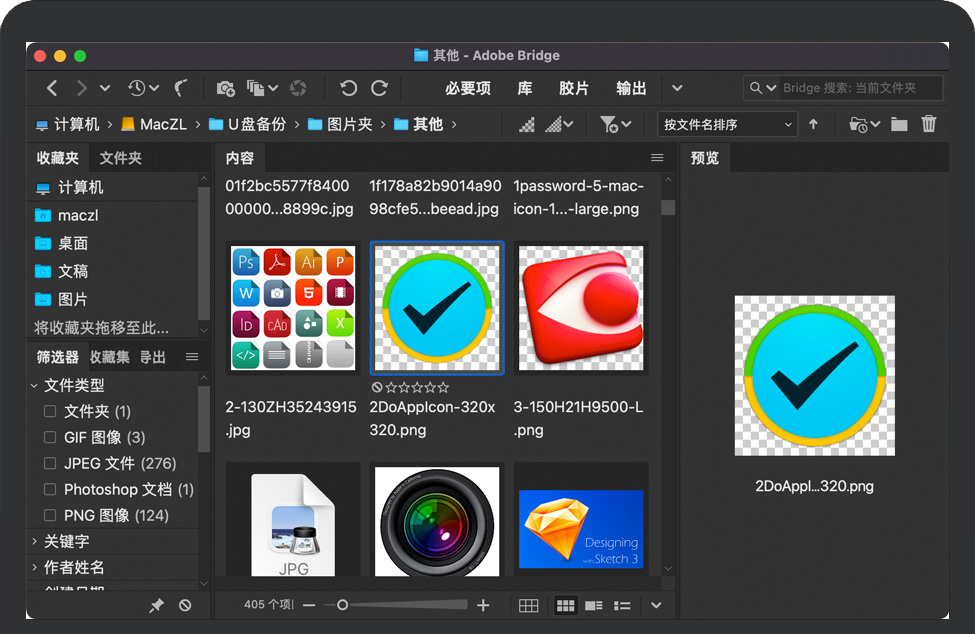The width and height of the screenshot is (975, 634).
Task: Create a new folder with folder icon
Action: pos(899,124)
